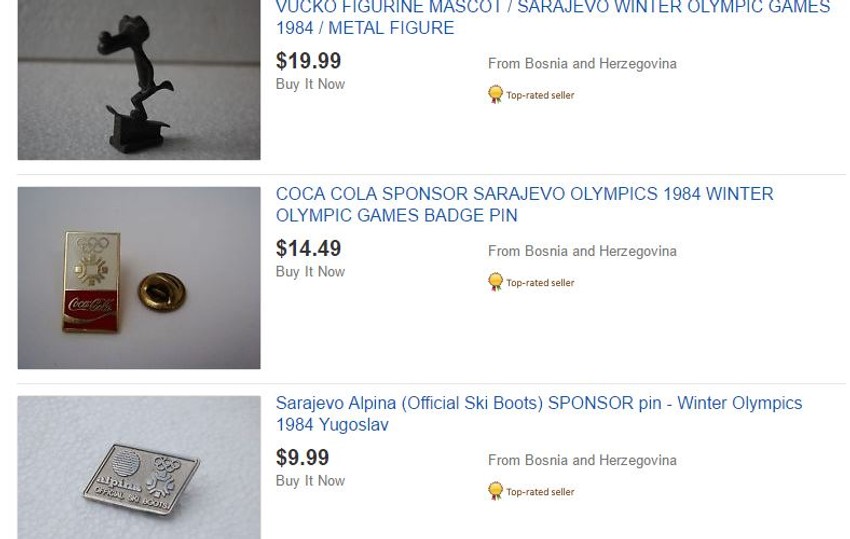Click the top-rated seller ribbon icon for Vucko figurine
This screenshot has width=850, height=539.
[x=495, y=95]
